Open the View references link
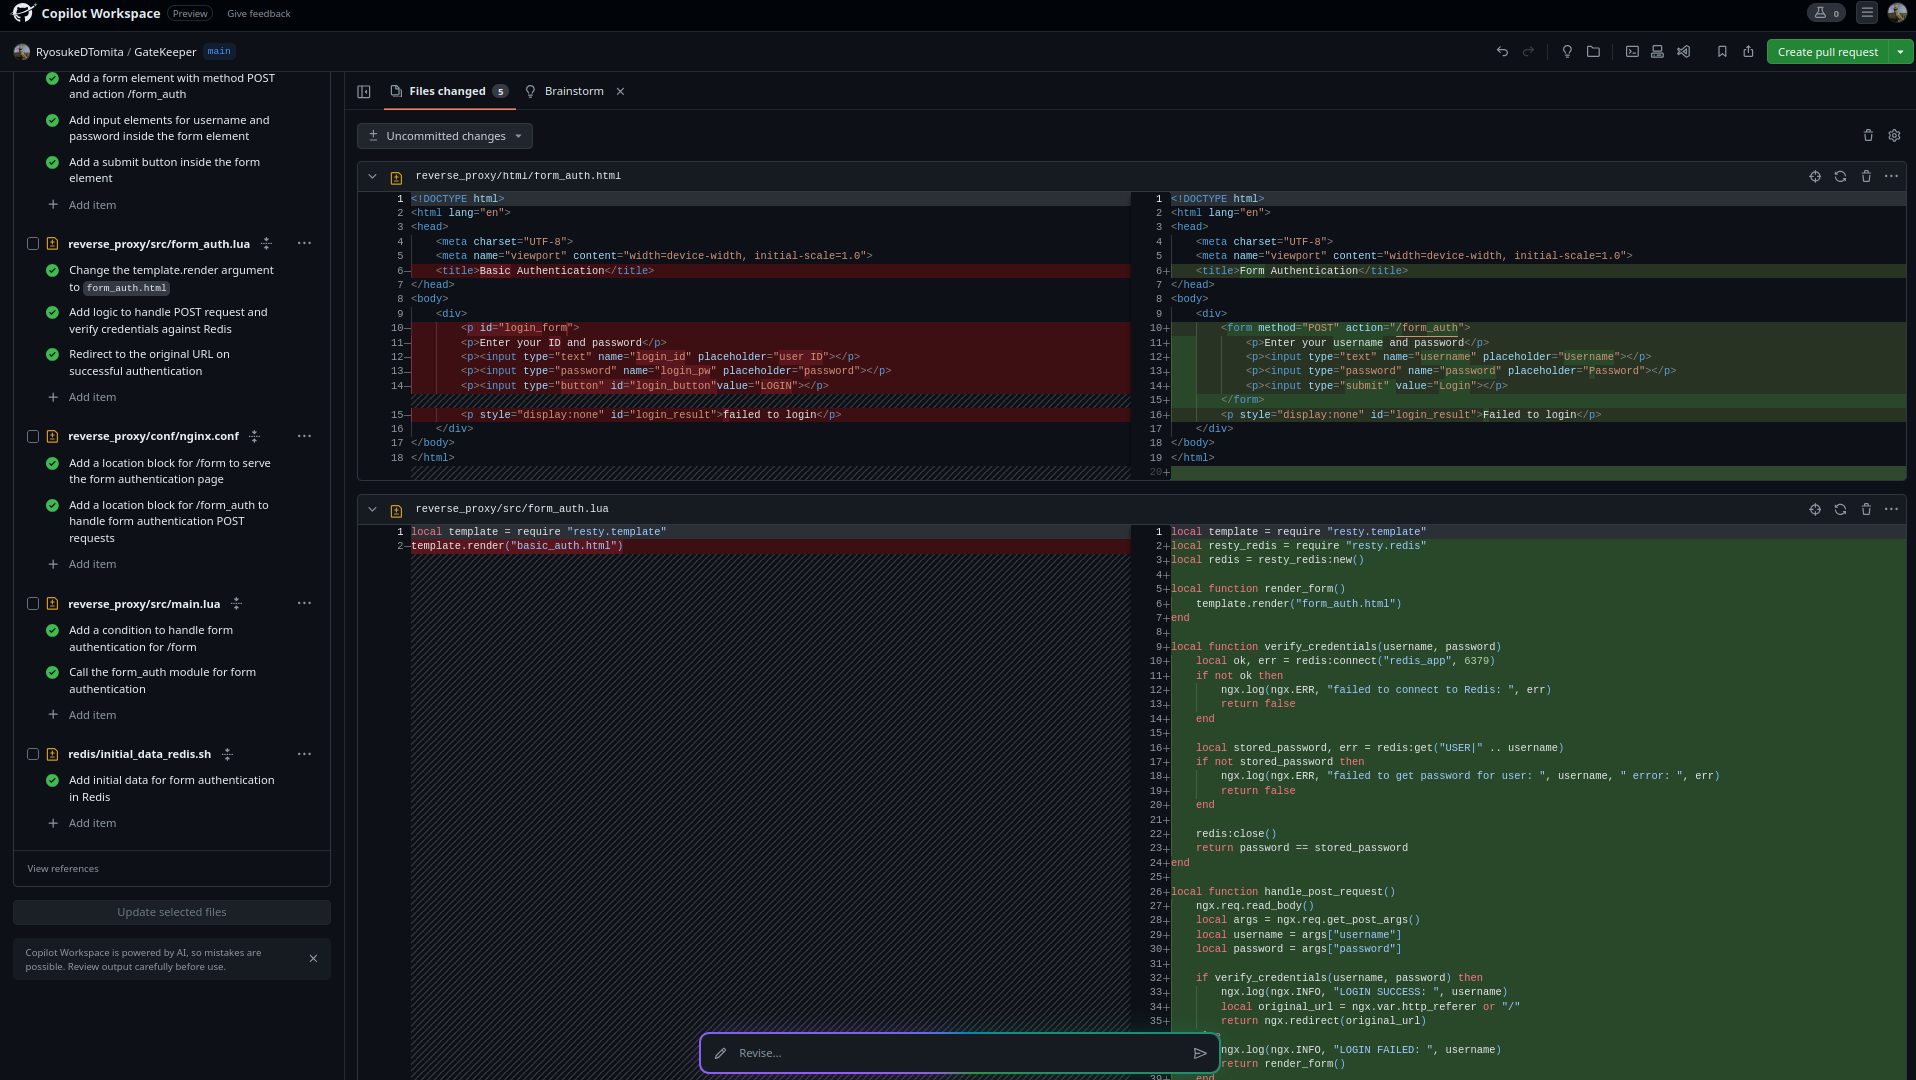Screen dimensions: 1916x1080 click(x=63, y=869)
